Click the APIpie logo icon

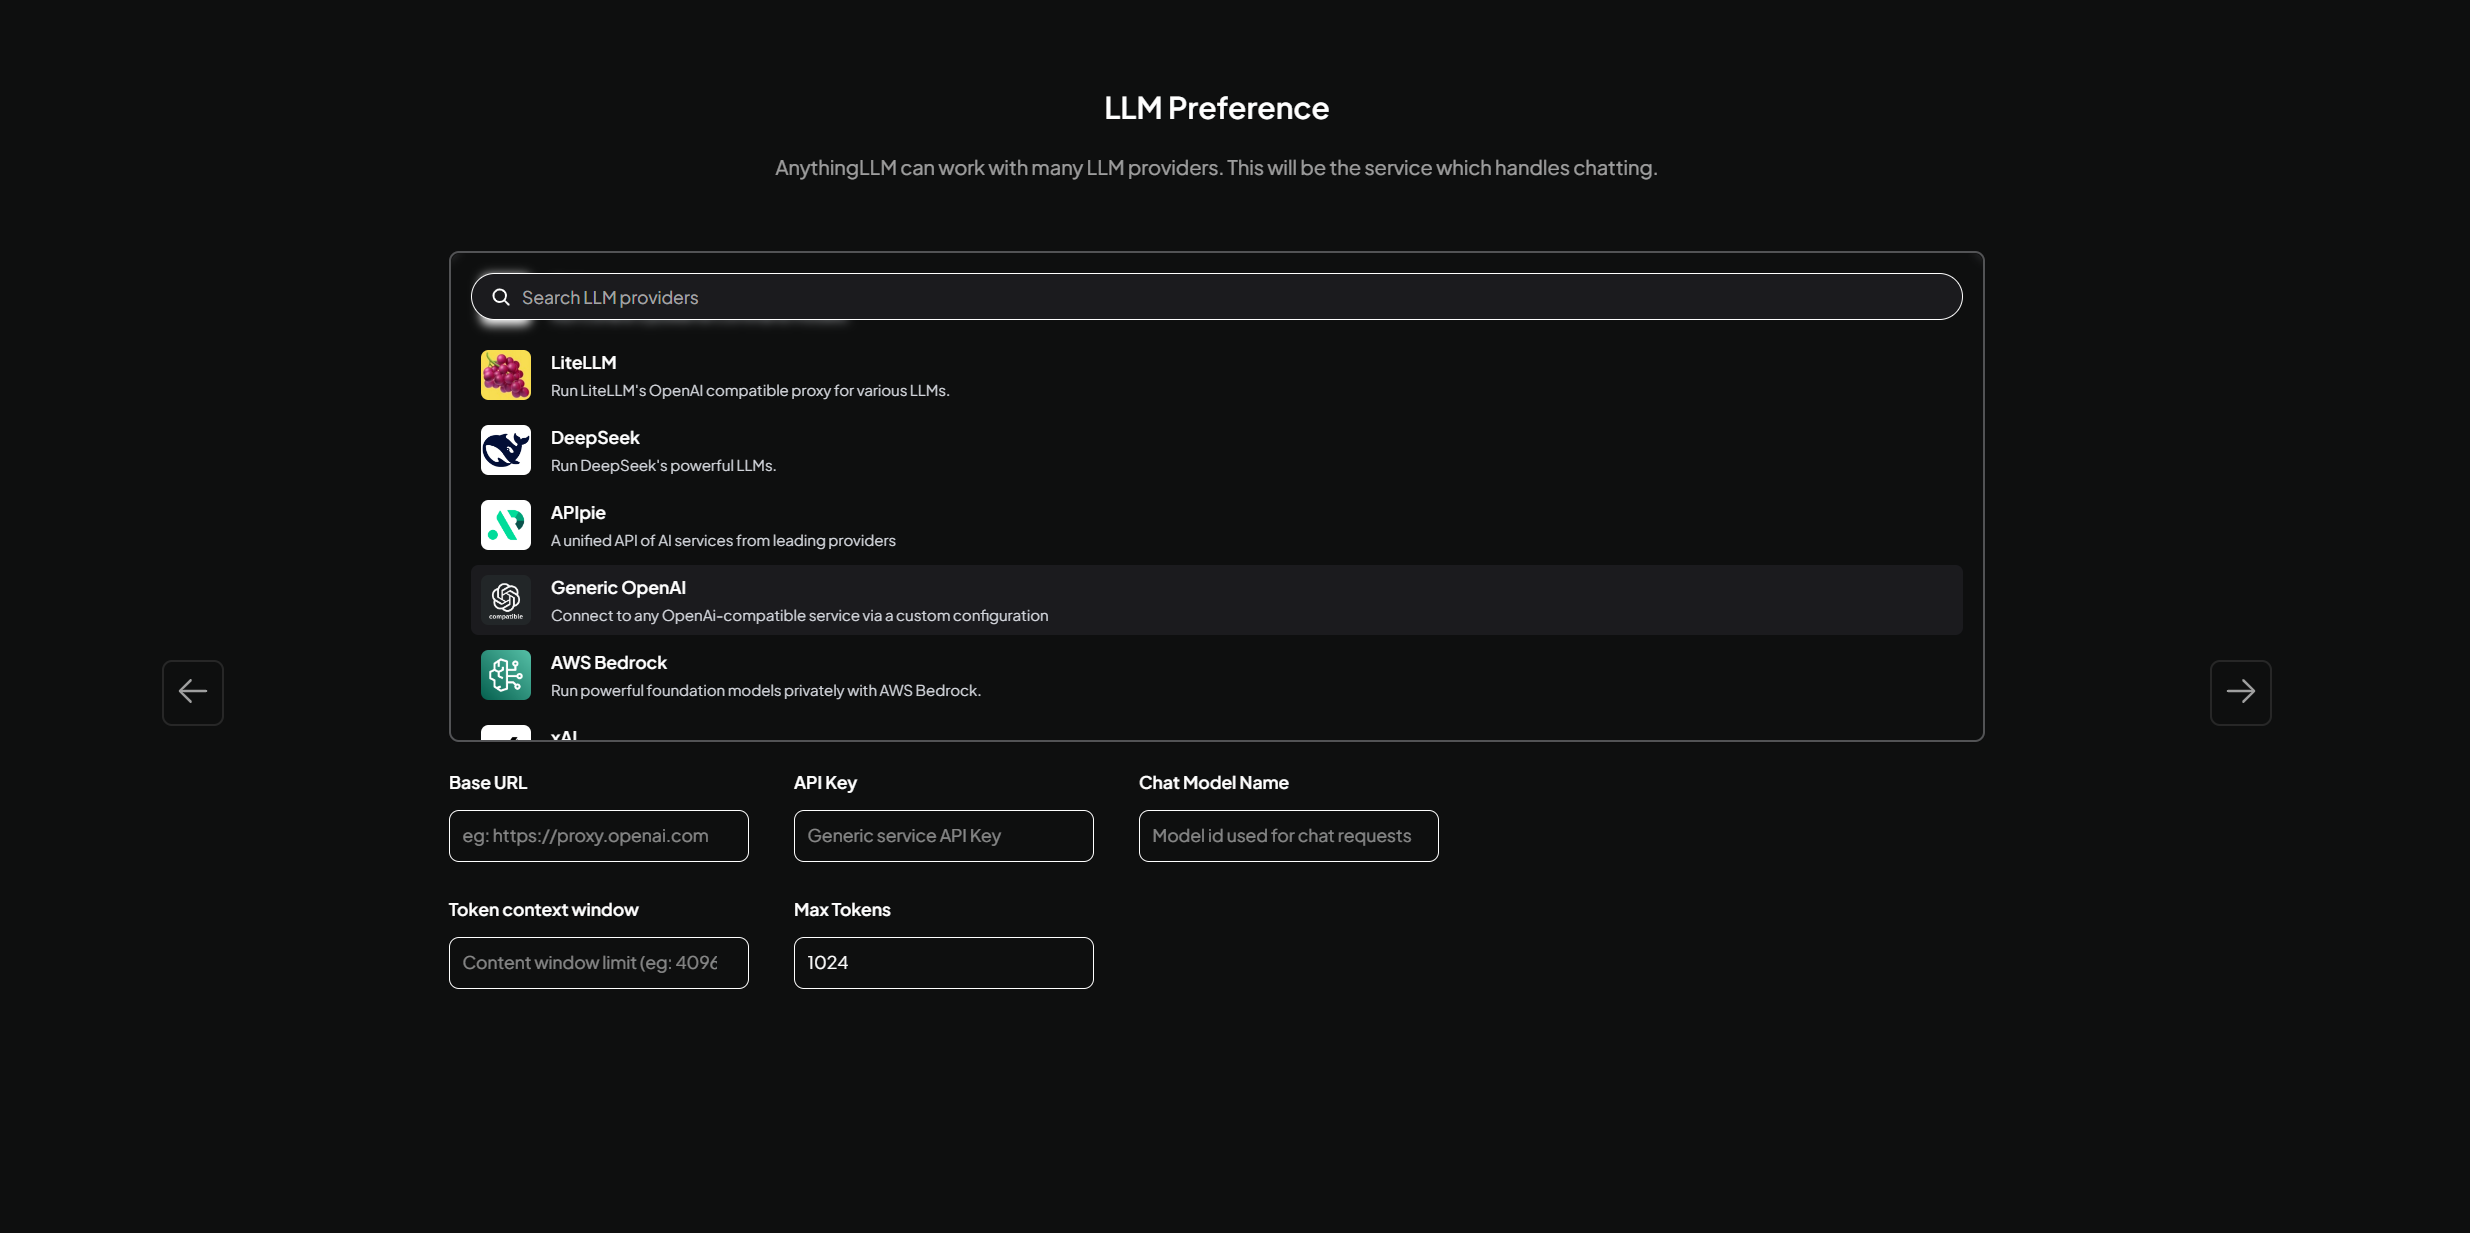coord(506,525)
